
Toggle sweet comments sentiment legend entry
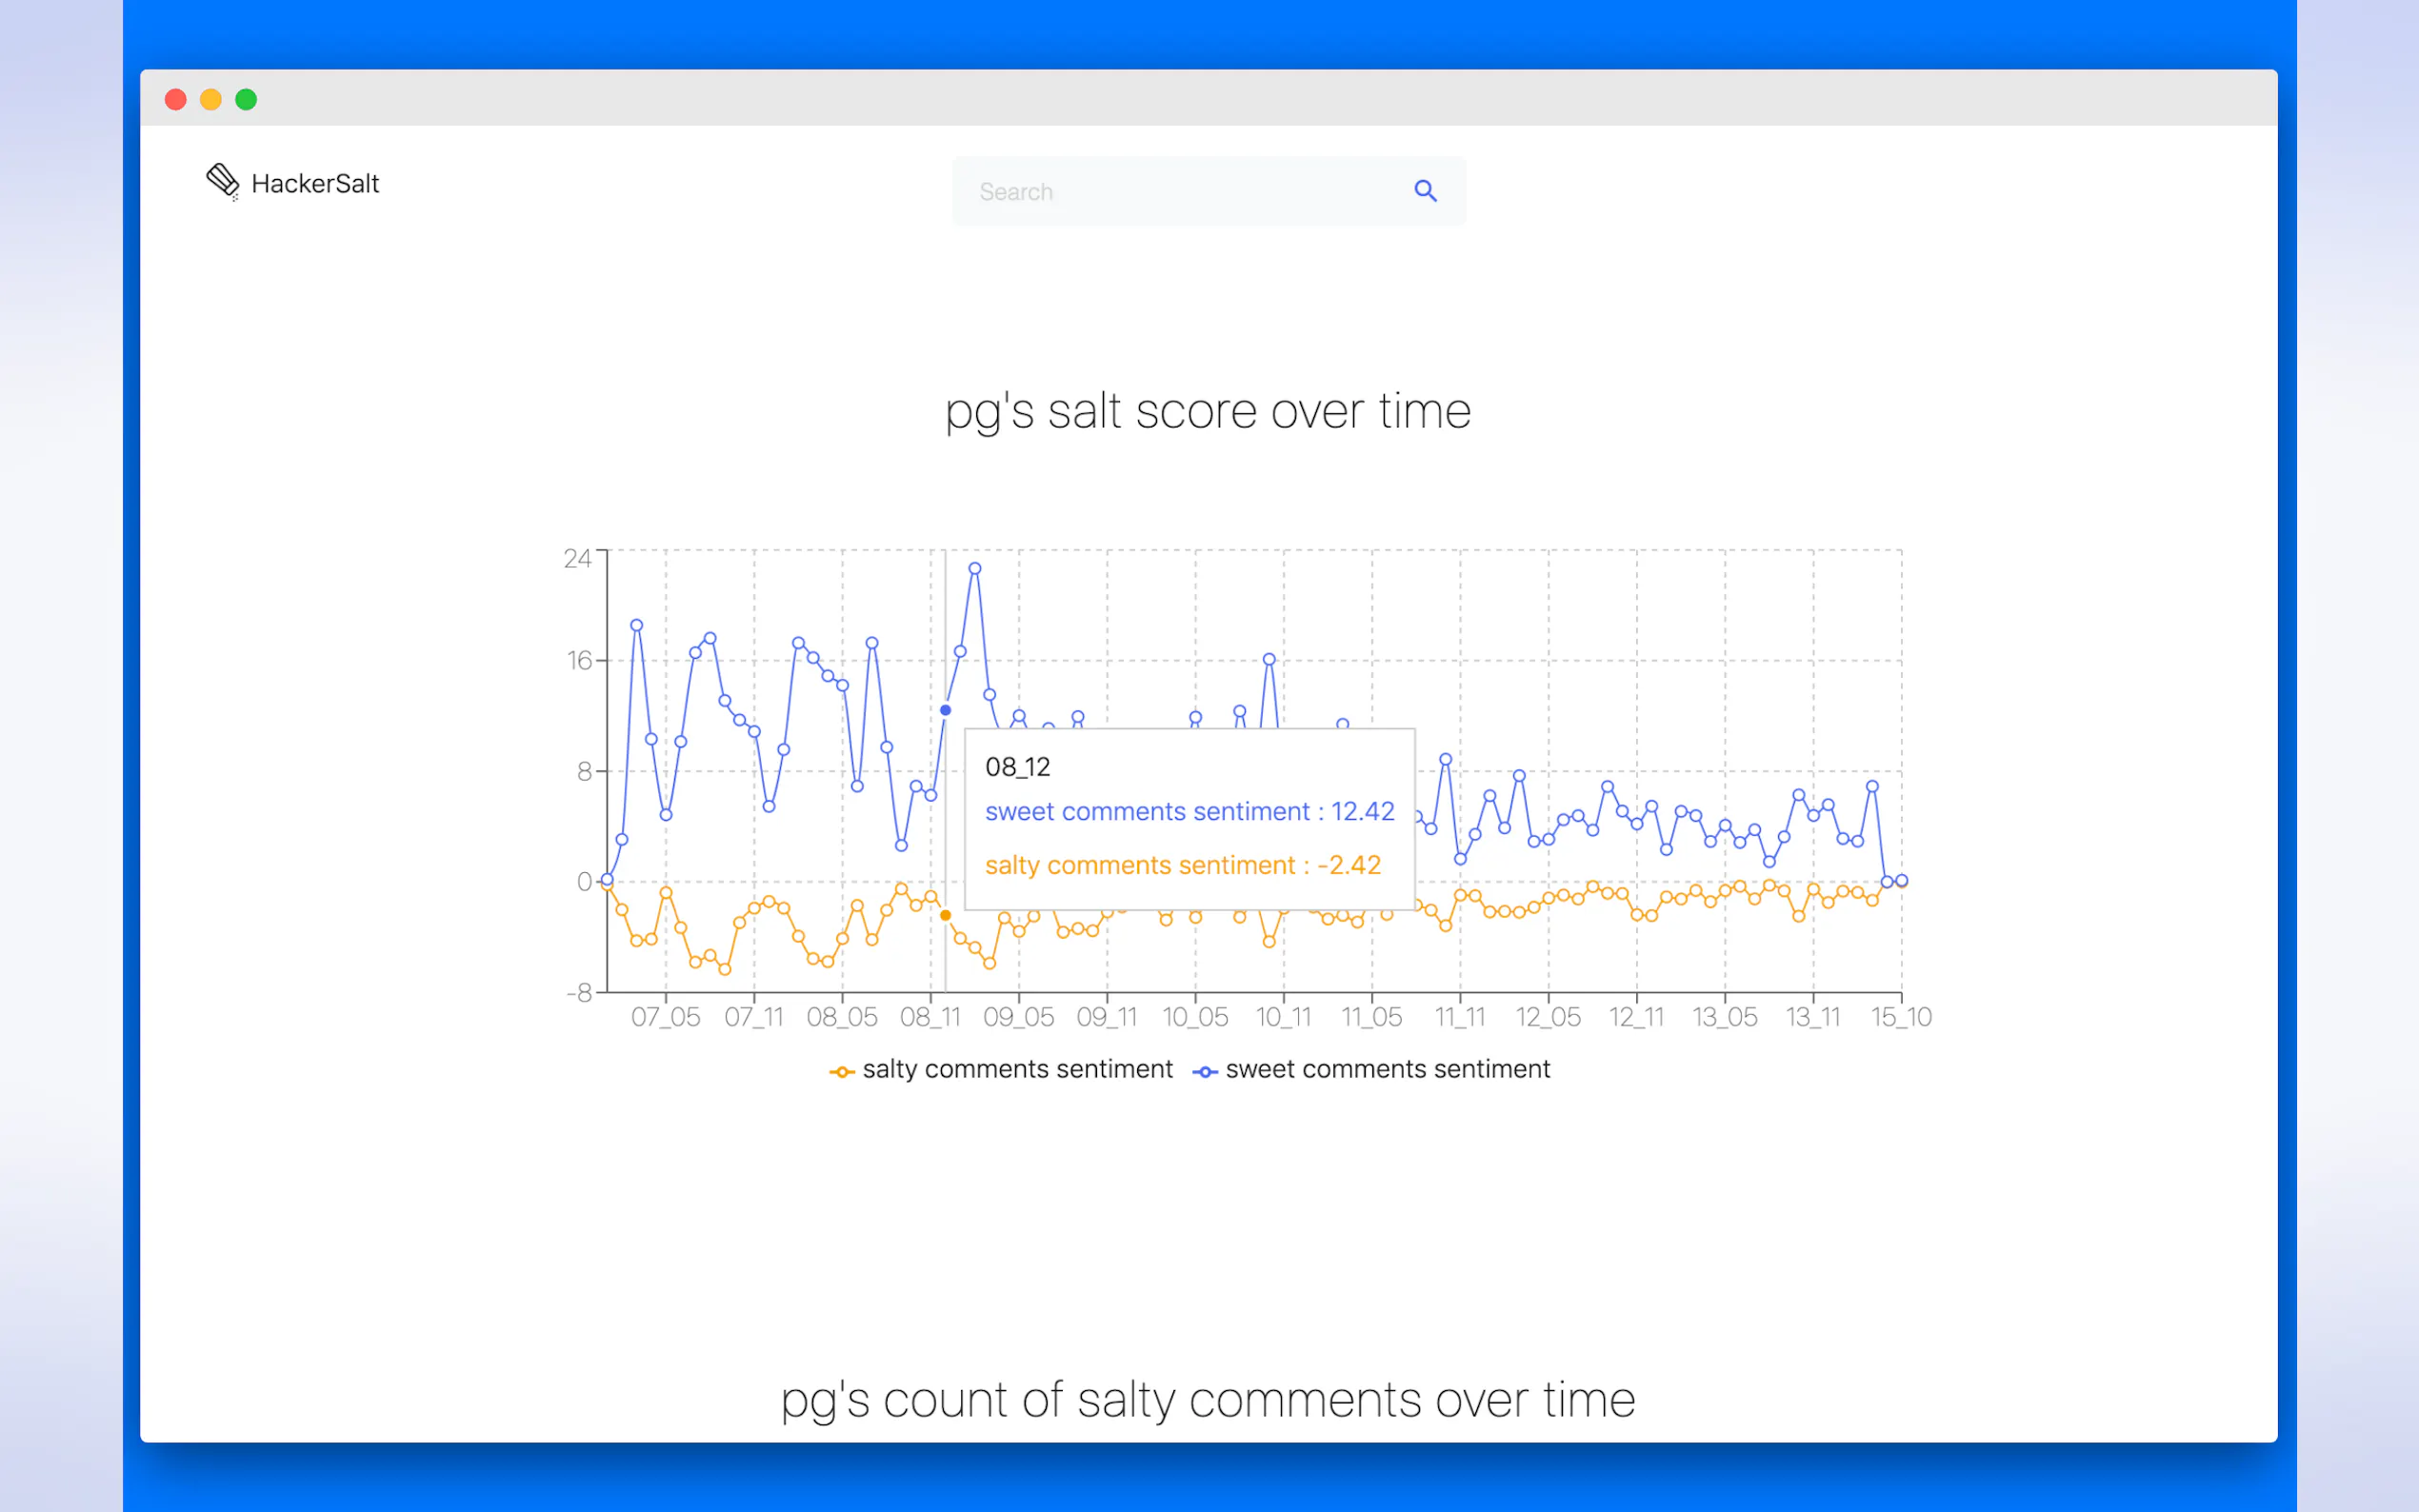[1386, 1069]
